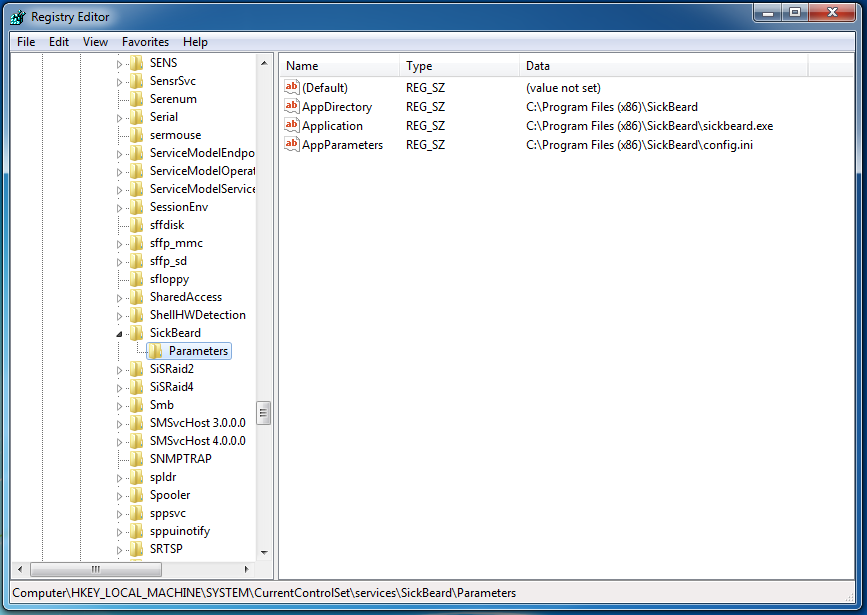The width and height of the screenshot is (867, 615).
Task: Expand the spldr key
Action: point(119,478)
